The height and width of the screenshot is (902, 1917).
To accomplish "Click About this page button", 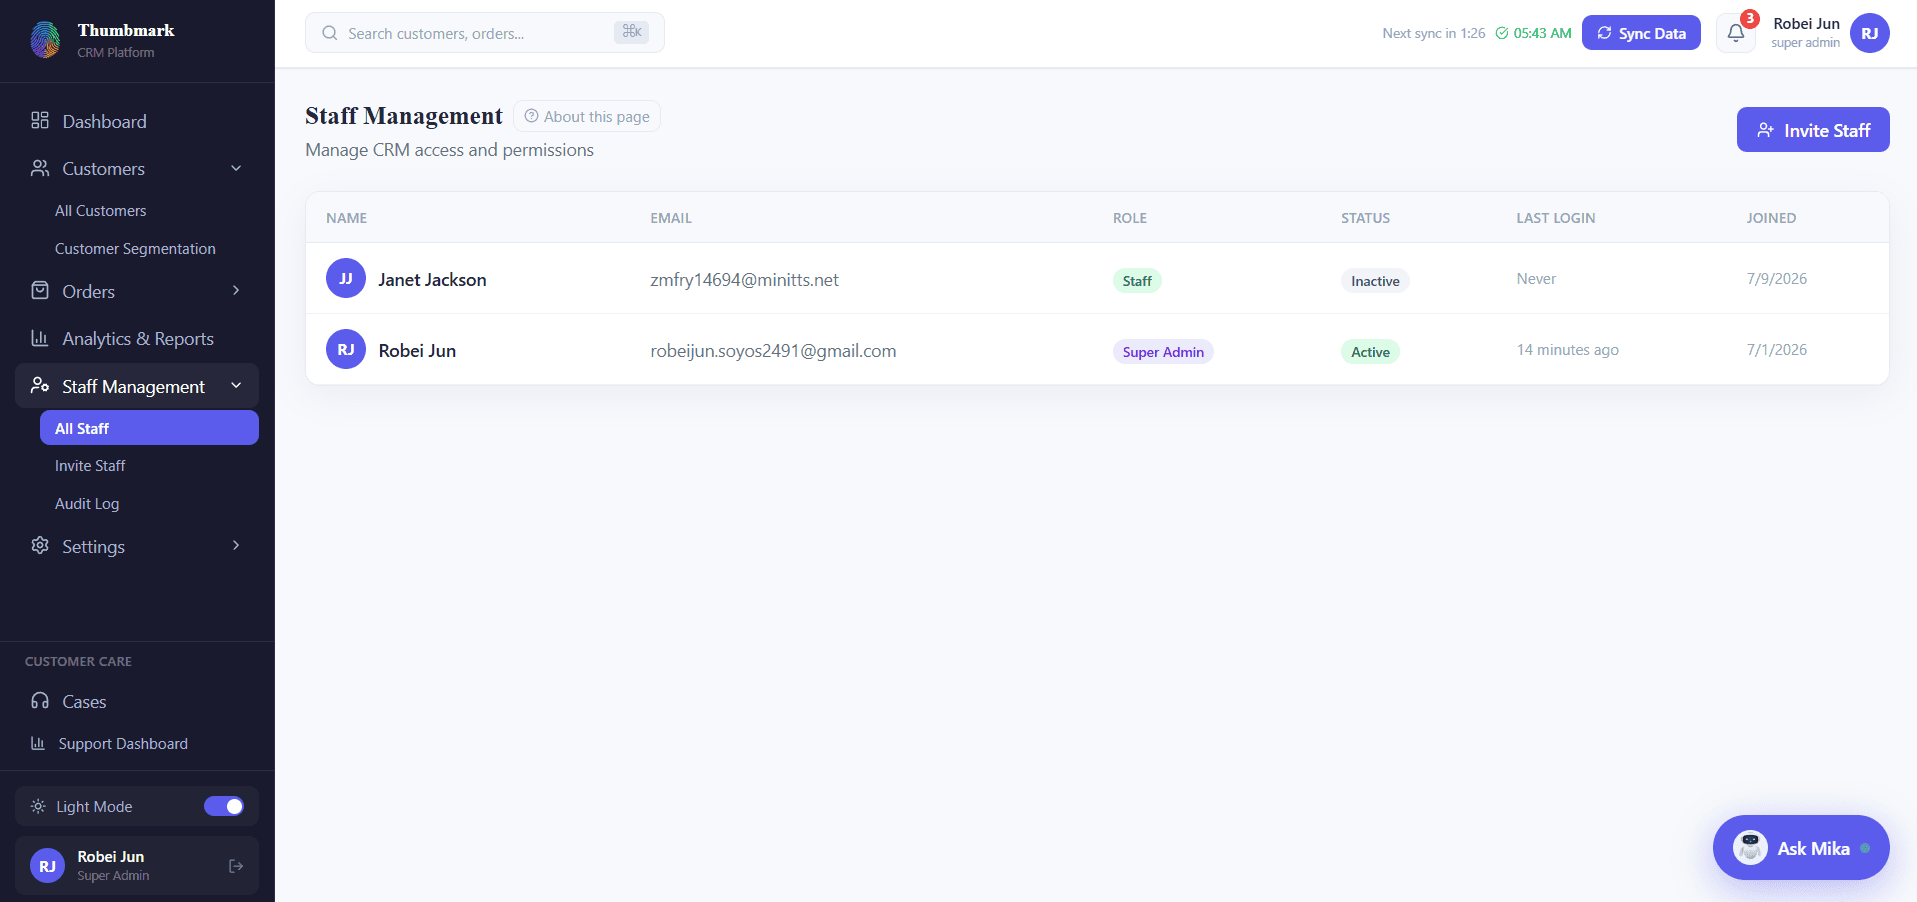I will [587, 116].
